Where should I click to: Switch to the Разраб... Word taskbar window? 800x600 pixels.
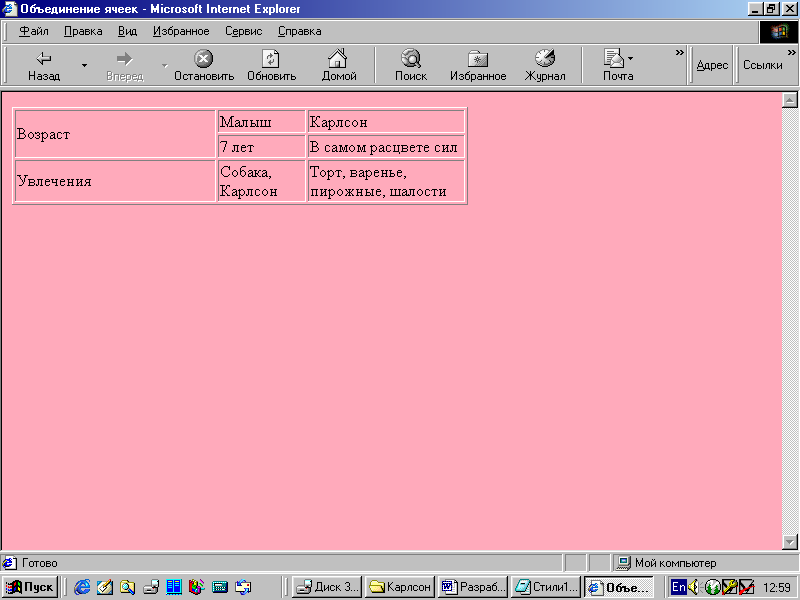coord(472,587)
